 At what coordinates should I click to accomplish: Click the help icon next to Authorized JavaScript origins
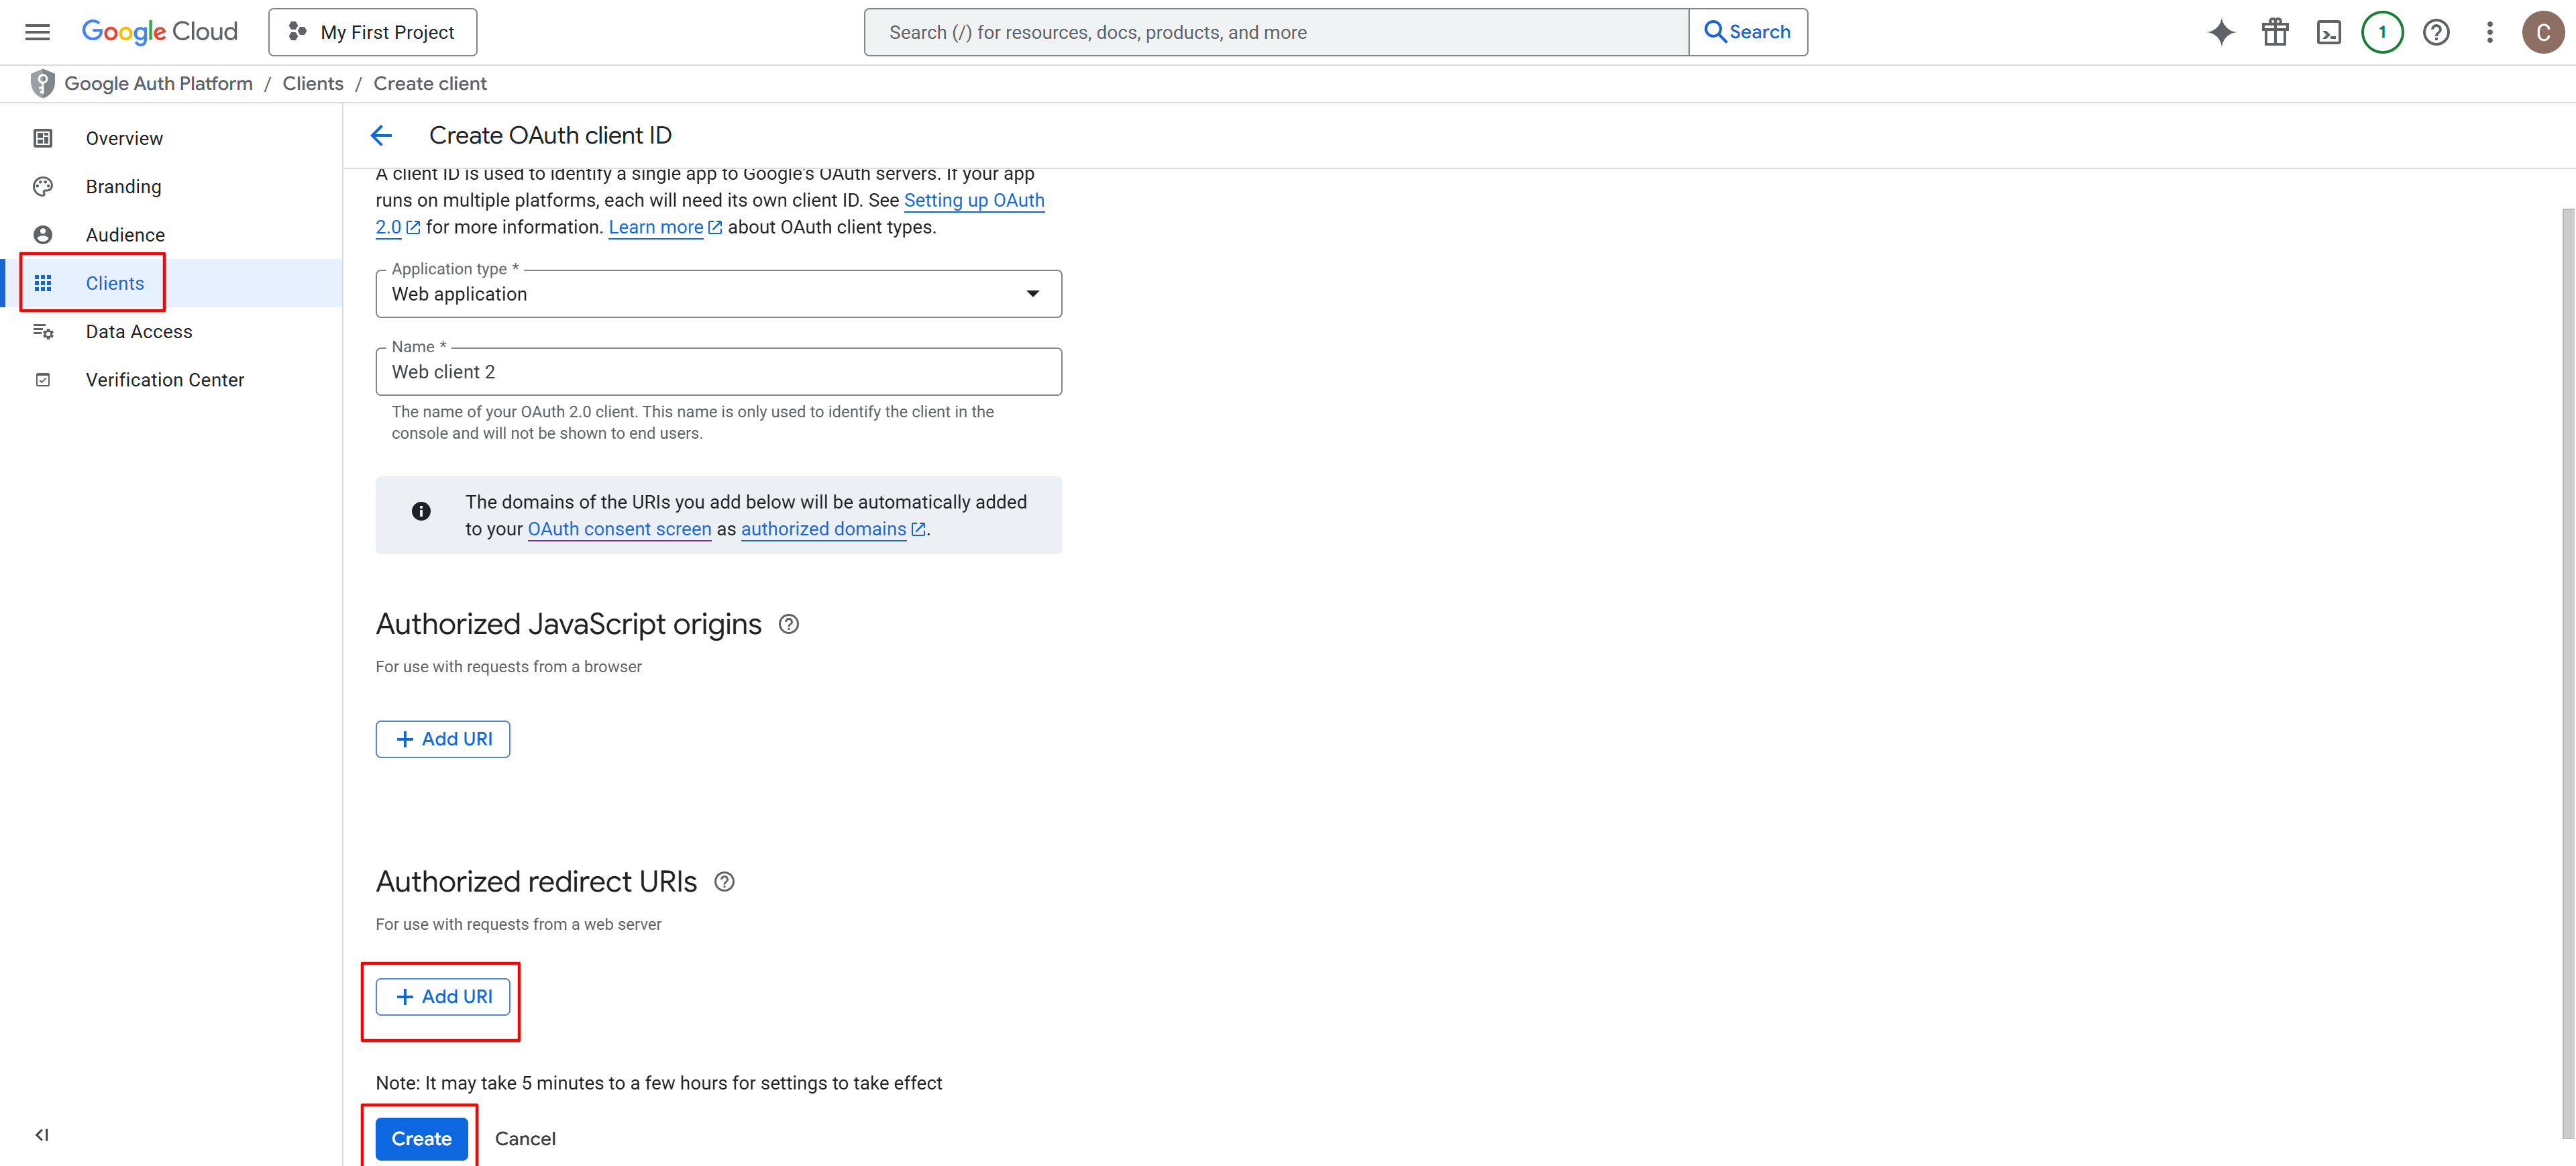coord(788,624)
